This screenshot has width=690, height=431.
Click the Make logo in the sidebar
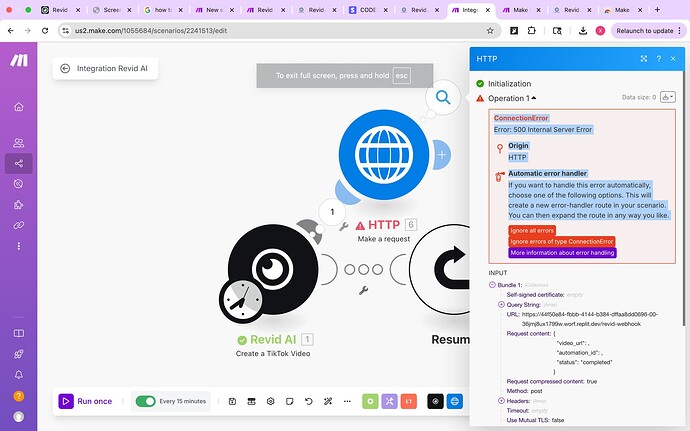tap(19, 60)
